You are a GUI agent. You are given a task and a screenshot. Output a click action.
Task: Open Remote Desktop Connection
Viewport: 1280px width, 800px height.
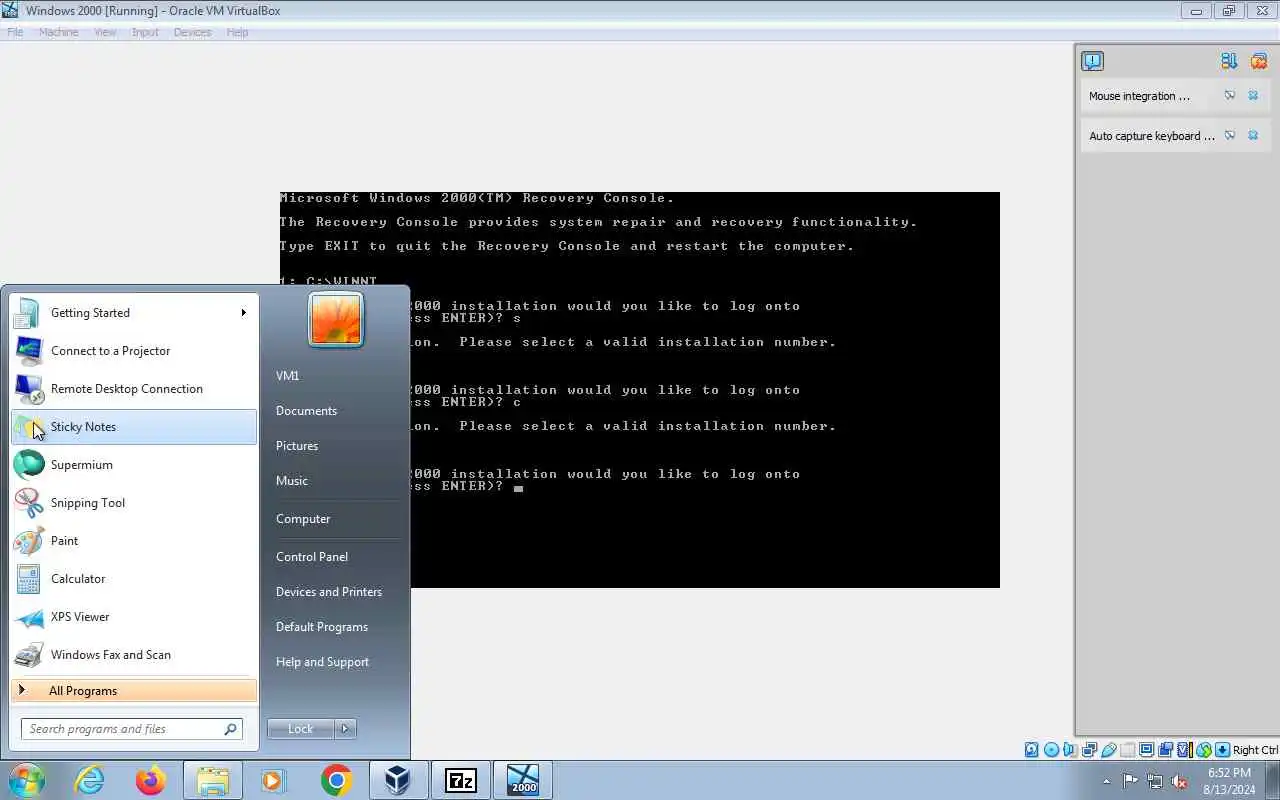pyautogui.click(x=133, y=389)
